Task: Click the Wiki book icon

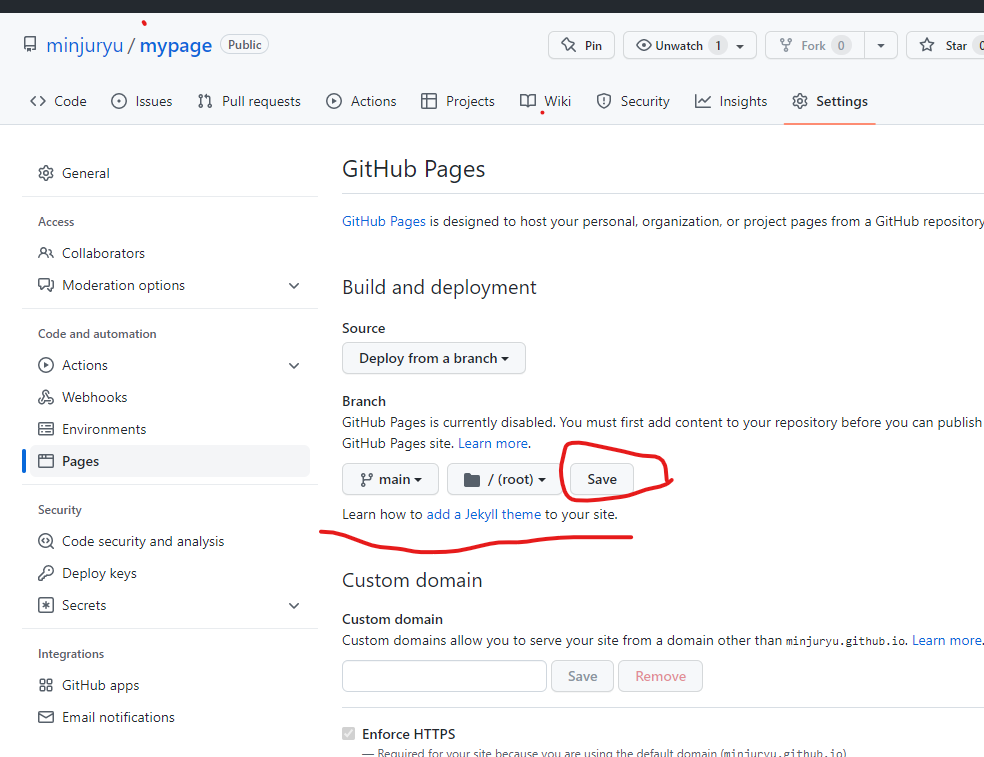Action: [528, 101]
